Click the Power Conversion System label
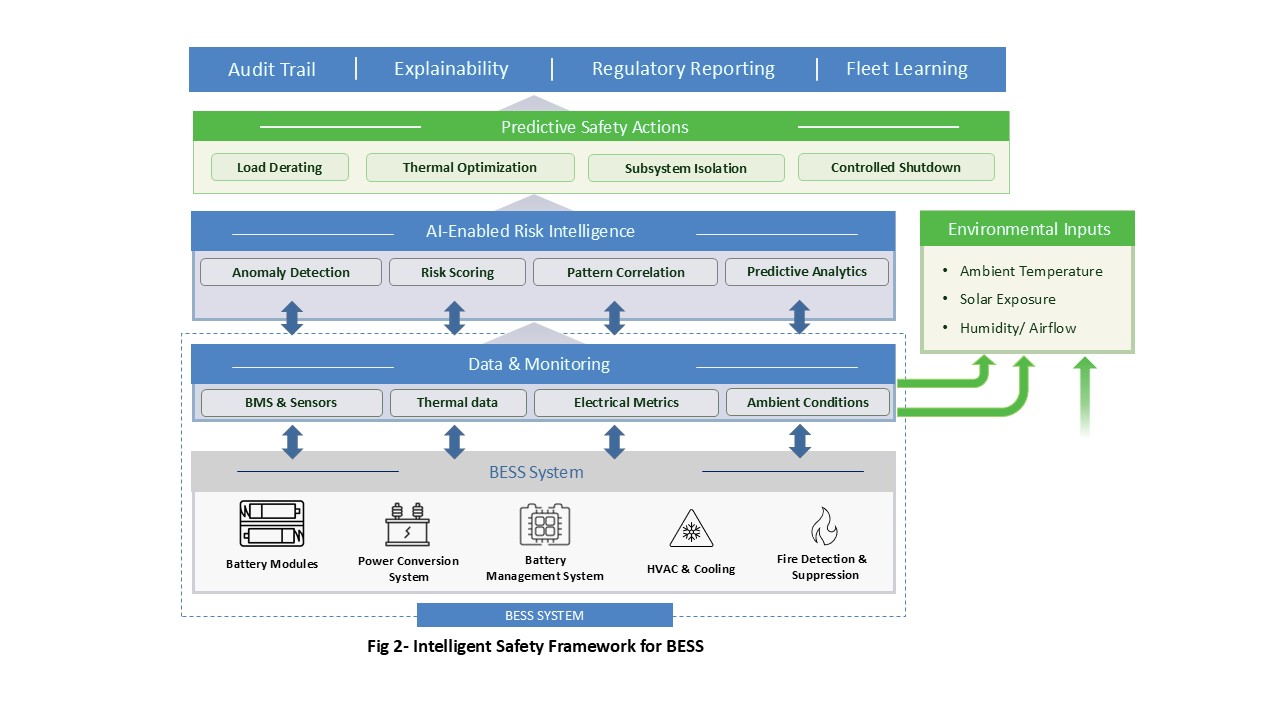1280x720 pixels. pos(408,569)
